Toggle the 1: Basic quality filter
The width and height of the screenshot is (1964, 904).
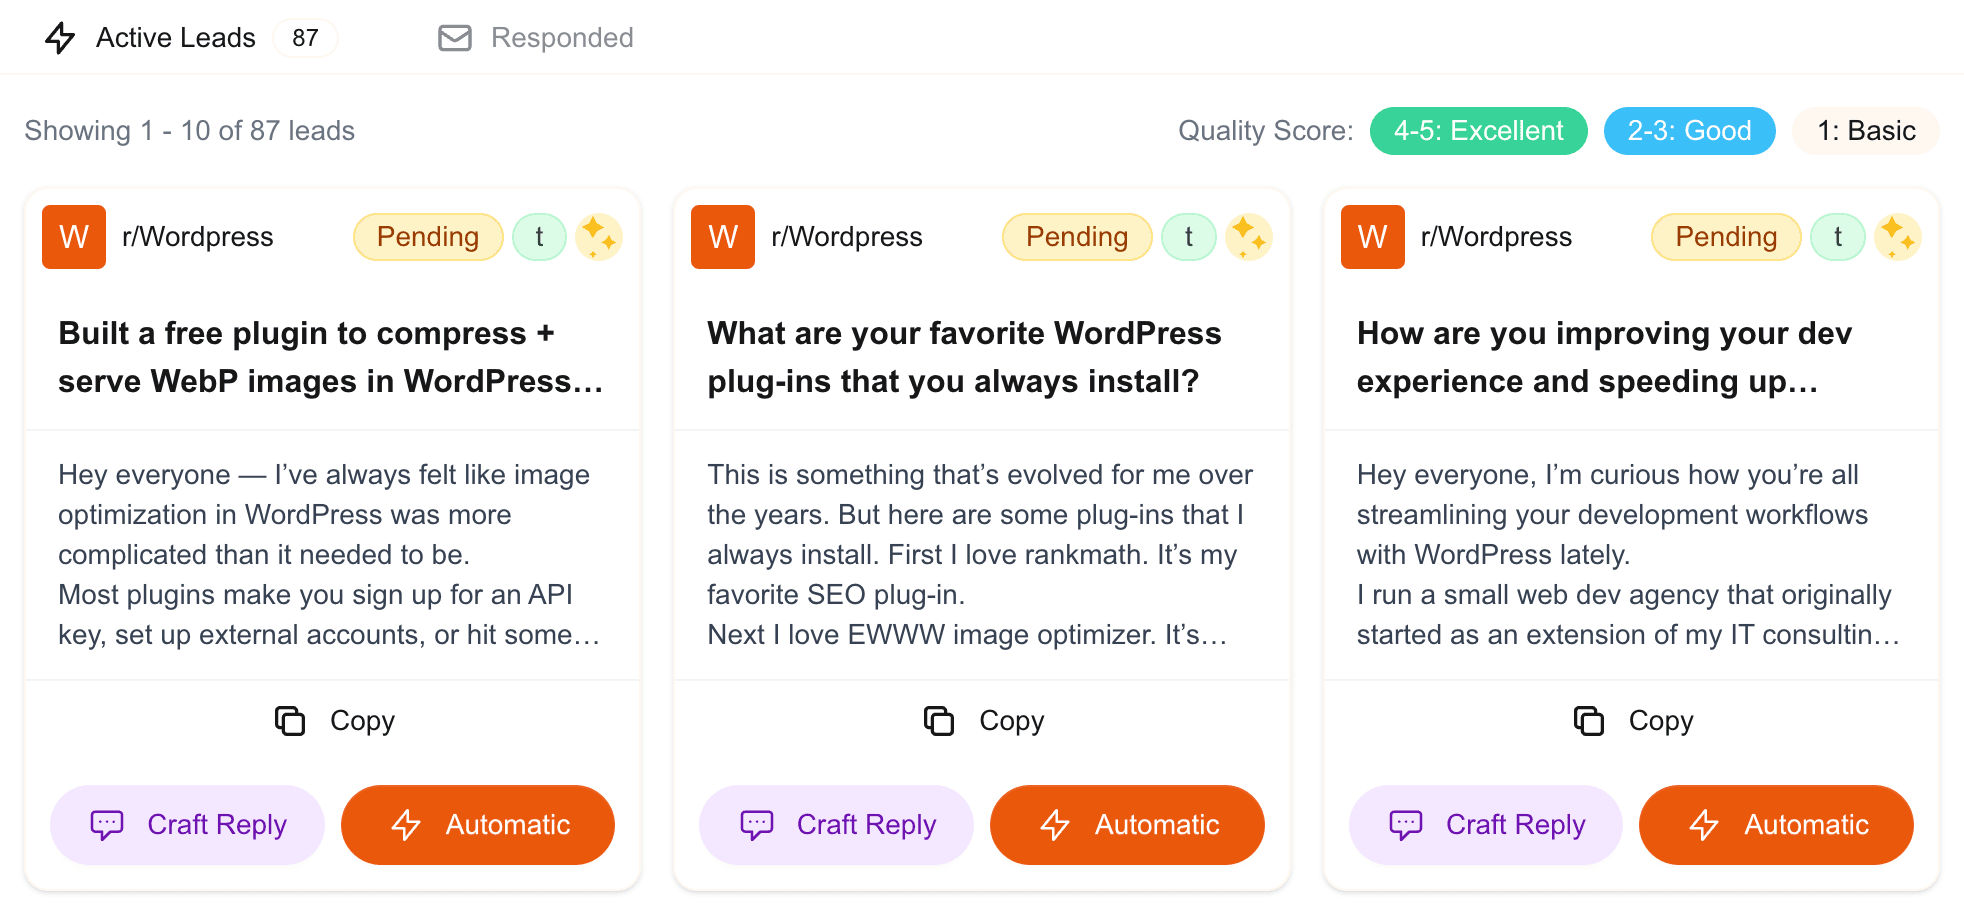click(1865, 131)
